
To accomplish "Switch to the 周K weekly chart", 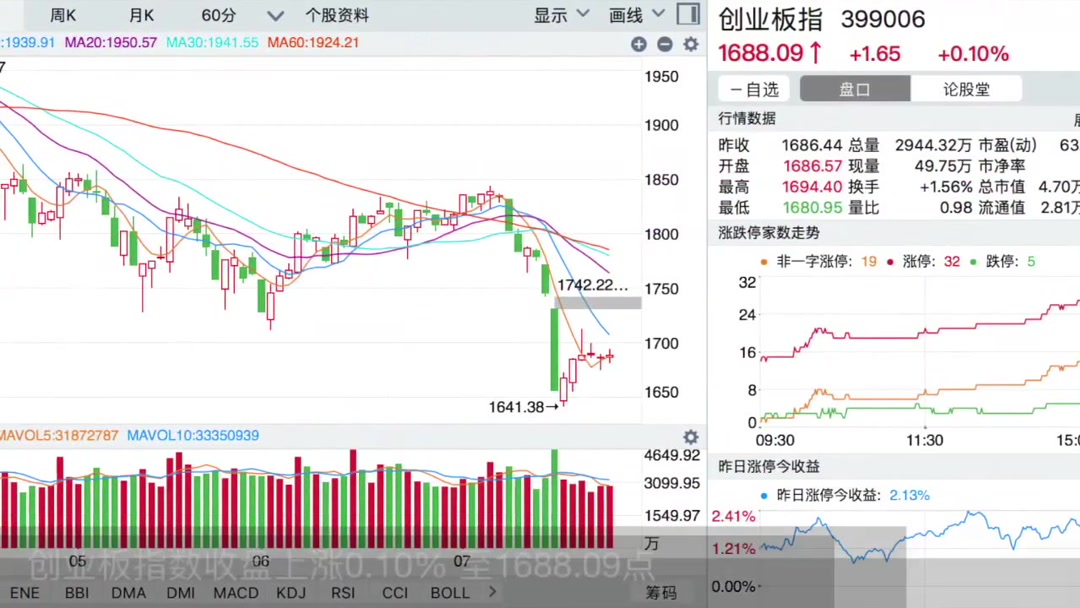I will [63, 15].
